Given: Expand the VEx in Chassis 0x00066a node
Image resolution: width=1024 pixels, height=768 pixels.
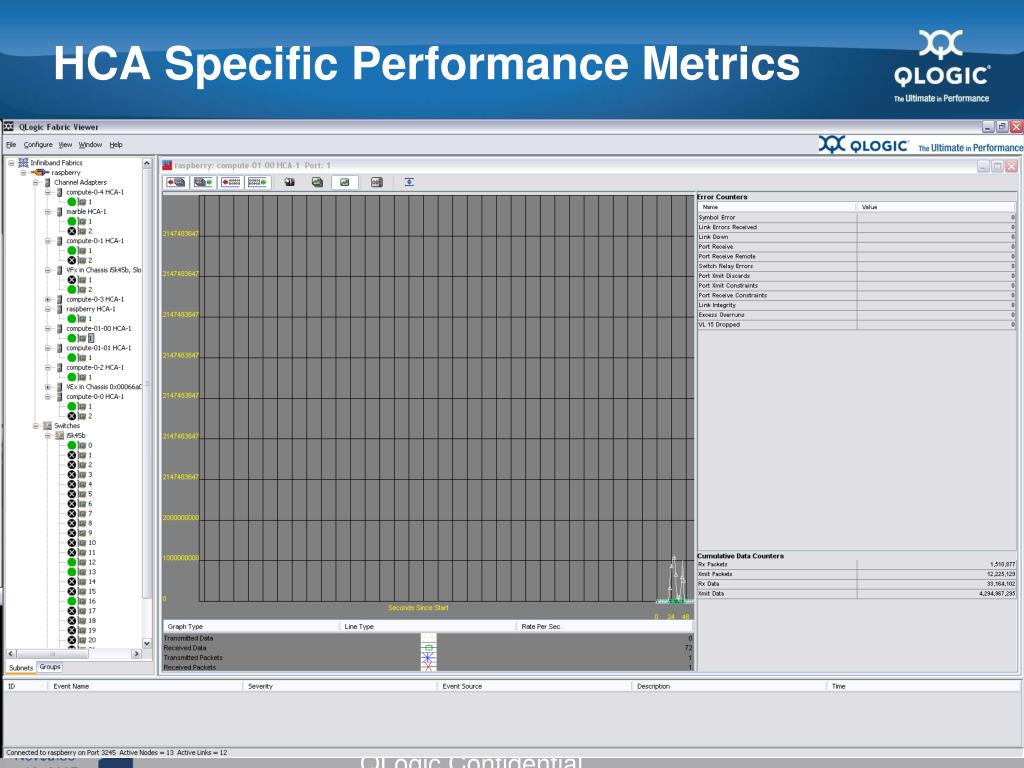Looking at the screenshot, I should click(x=48, y=387).
